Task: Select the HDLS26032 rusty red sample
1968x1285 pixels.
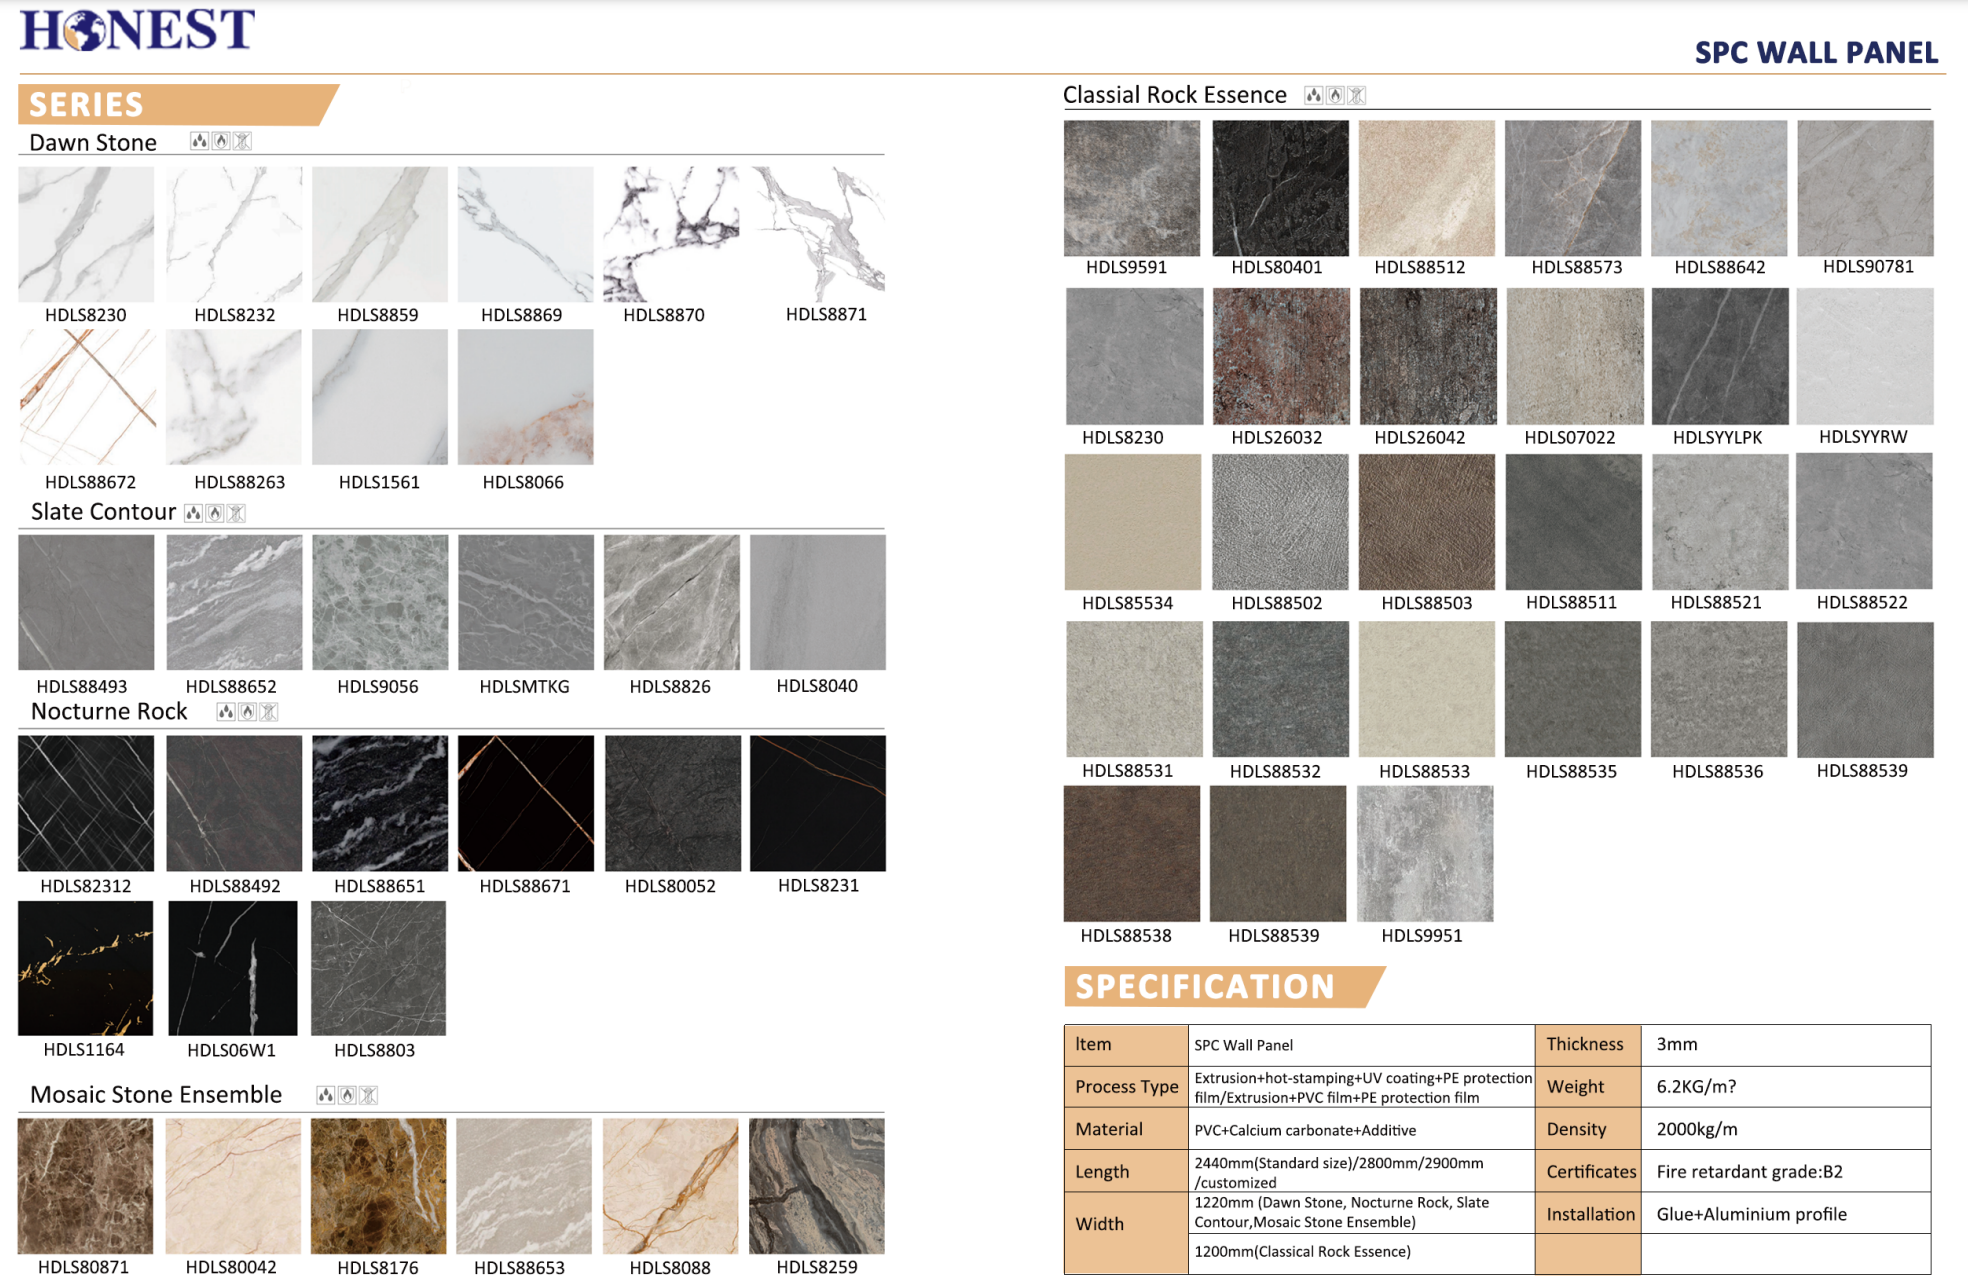Action: [1281, 356]
